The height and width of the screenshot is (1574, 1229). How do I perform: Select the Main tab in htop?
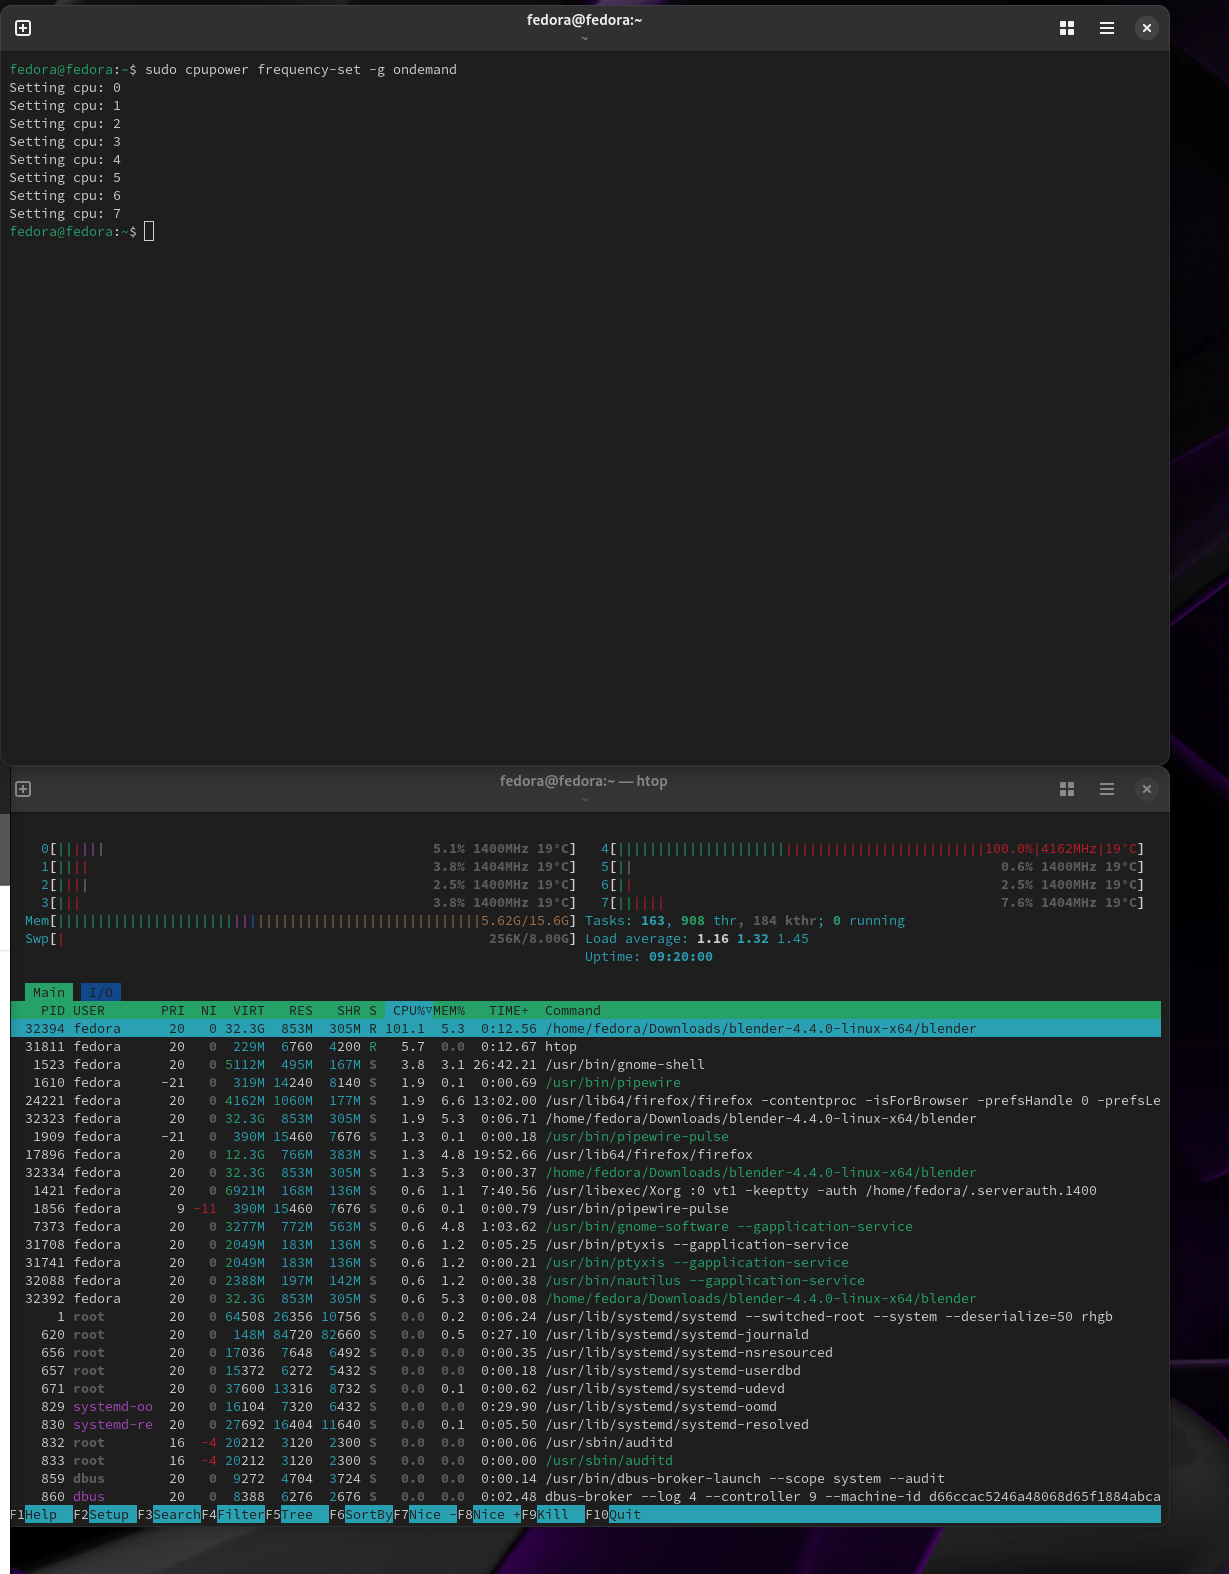[48, 992]
